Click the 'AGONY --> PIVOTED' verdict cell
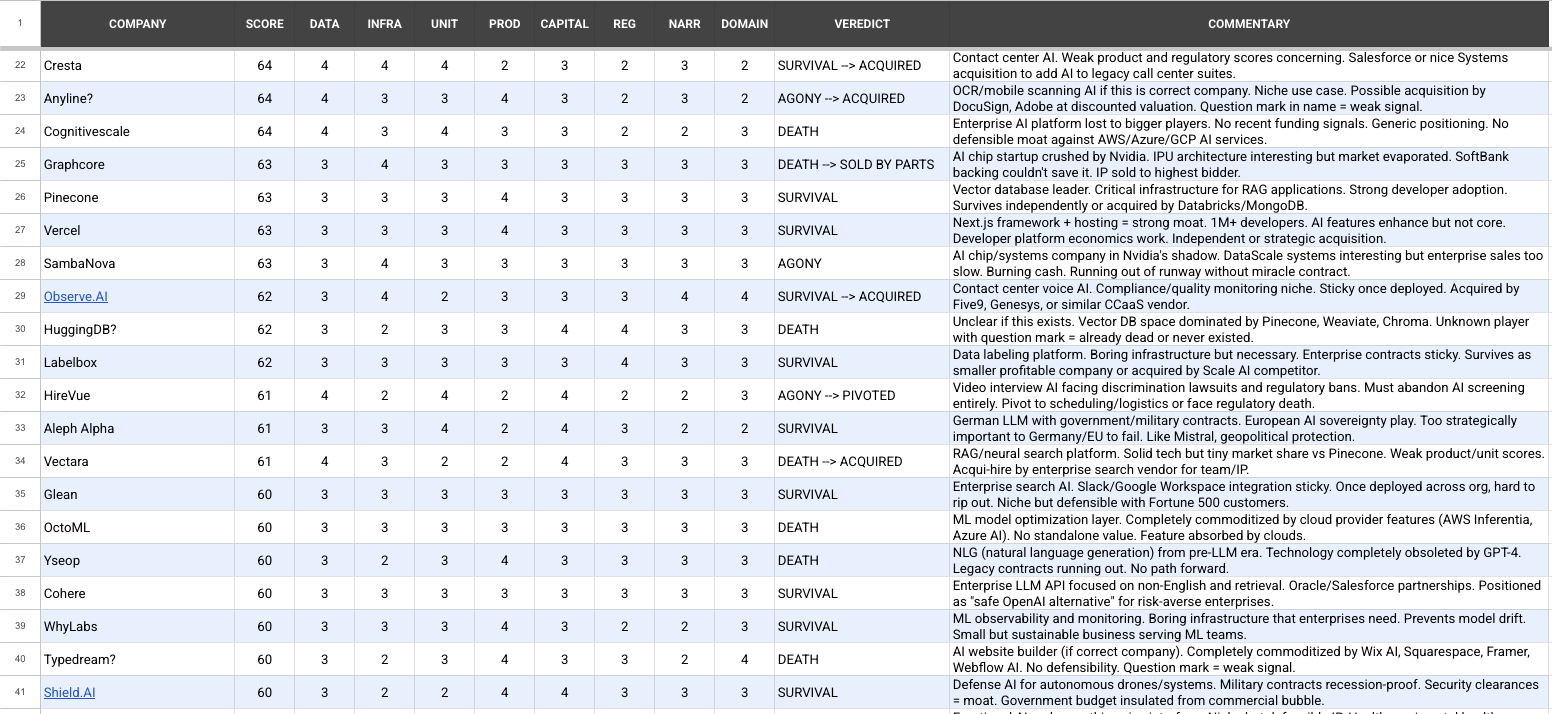1552x714 pixels. [x=861, y=396]
